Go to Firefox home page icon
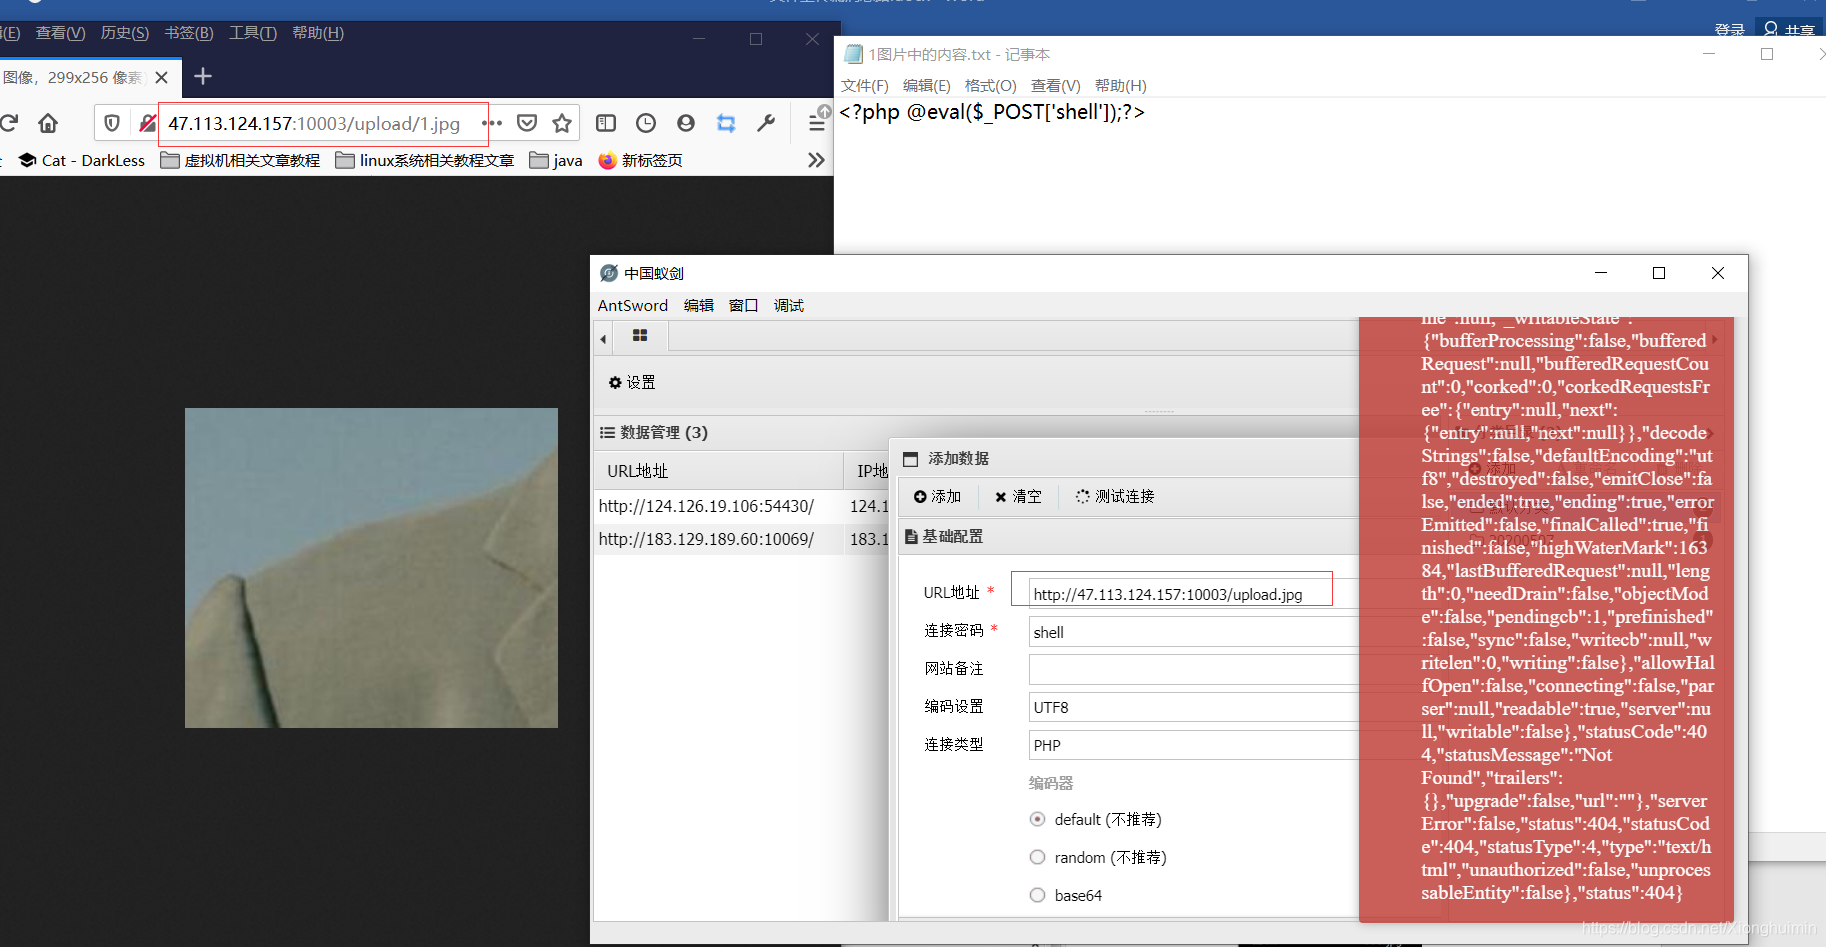 (x=48, y=123)
